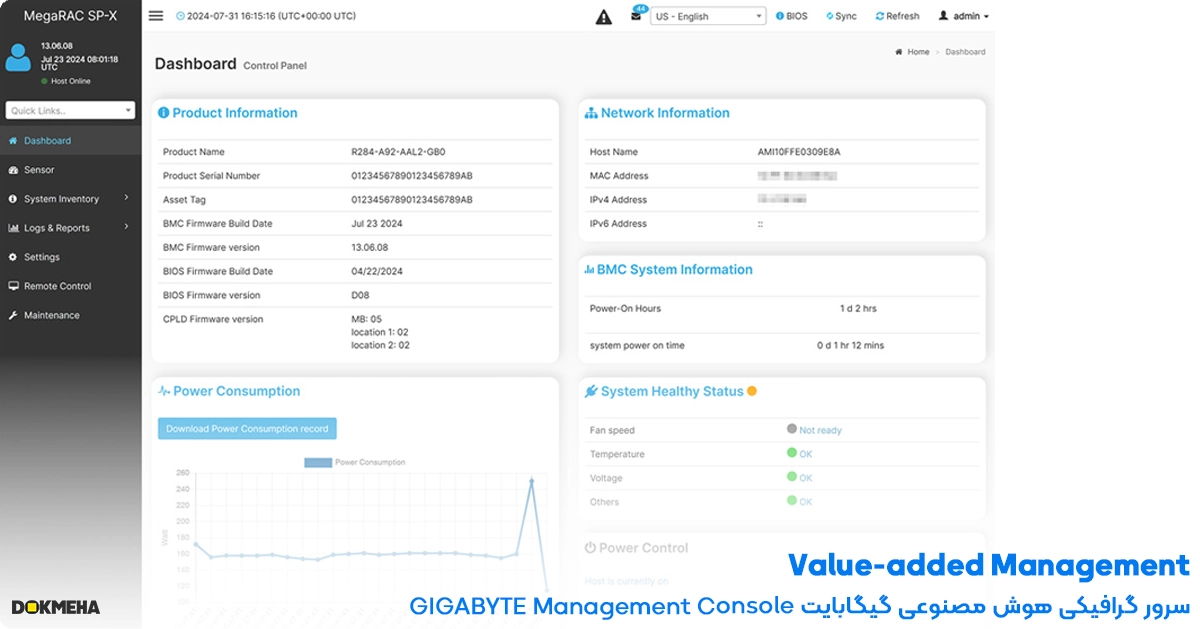Open the warning triangle alerts icon

(604, 17)
